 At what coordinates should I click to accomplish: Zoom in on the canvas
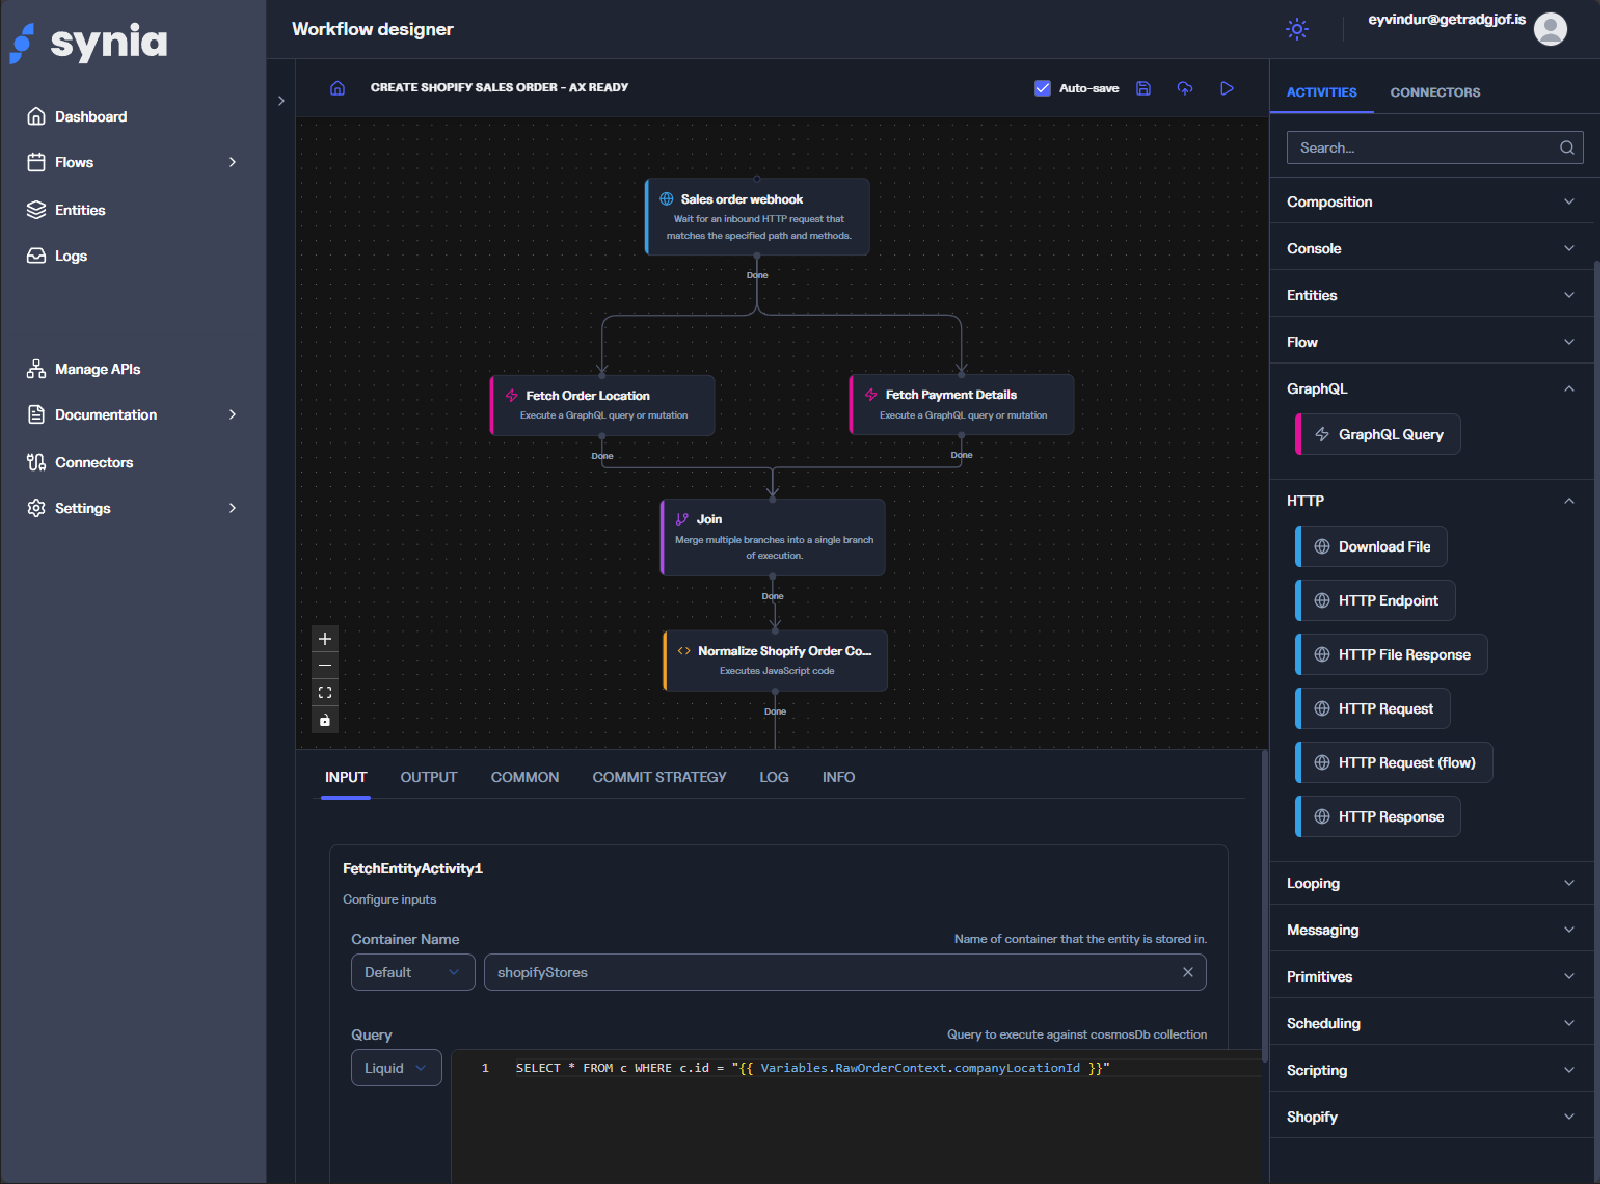coord(325,638)
